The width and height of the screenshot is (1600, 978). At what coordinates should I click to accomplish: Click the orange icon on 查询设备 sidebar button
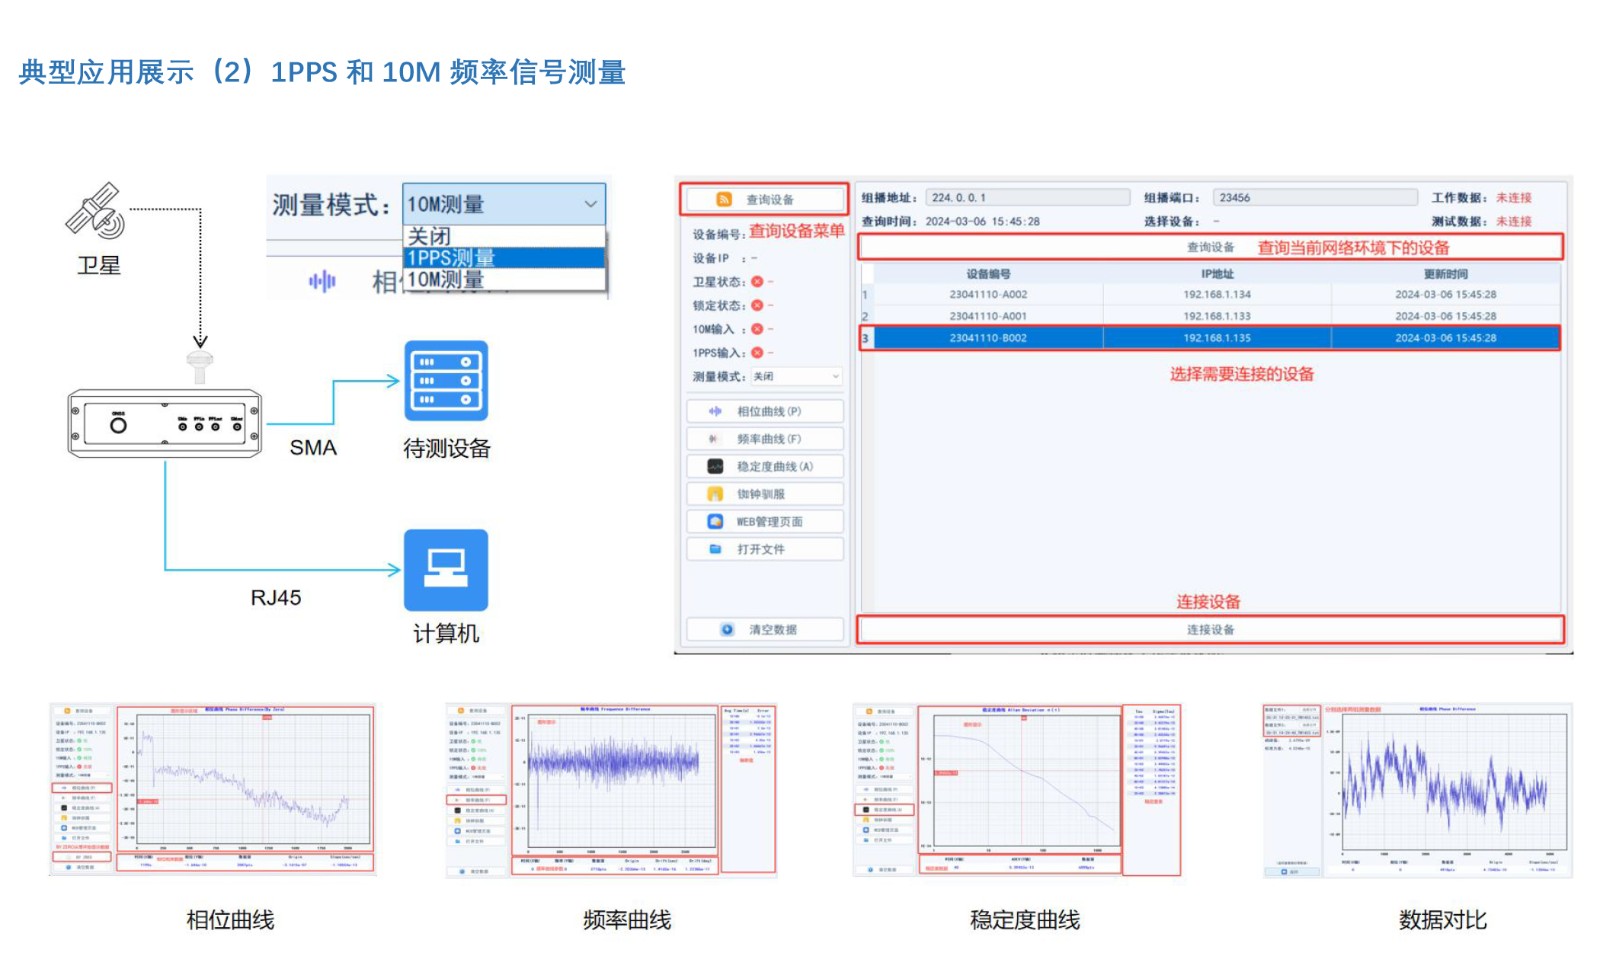coord(724,199)
